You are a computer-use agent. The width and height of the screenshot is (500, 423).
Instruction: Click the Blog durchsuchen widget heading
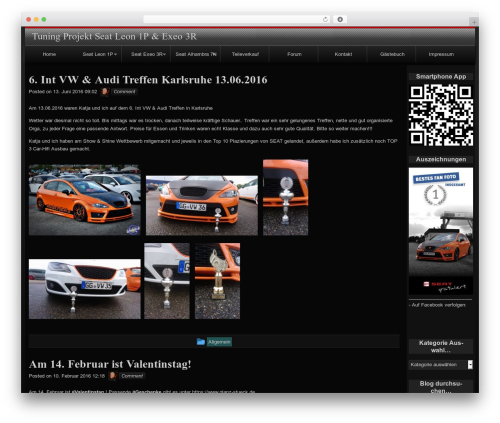(x=441, y=387)
